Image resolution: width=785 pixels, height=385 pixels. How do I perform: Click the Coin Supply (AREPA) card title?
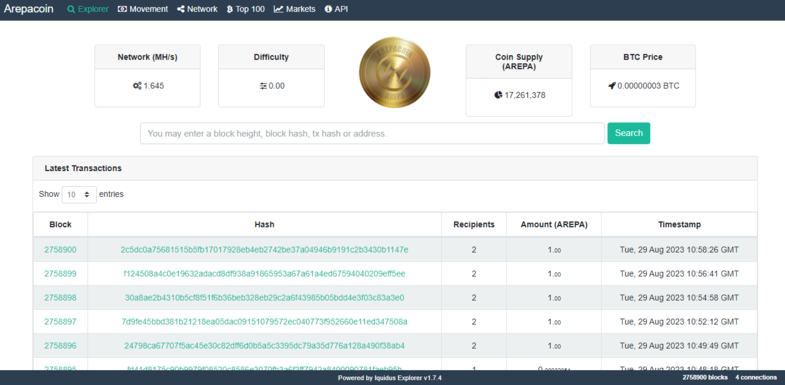coord(519,62)
